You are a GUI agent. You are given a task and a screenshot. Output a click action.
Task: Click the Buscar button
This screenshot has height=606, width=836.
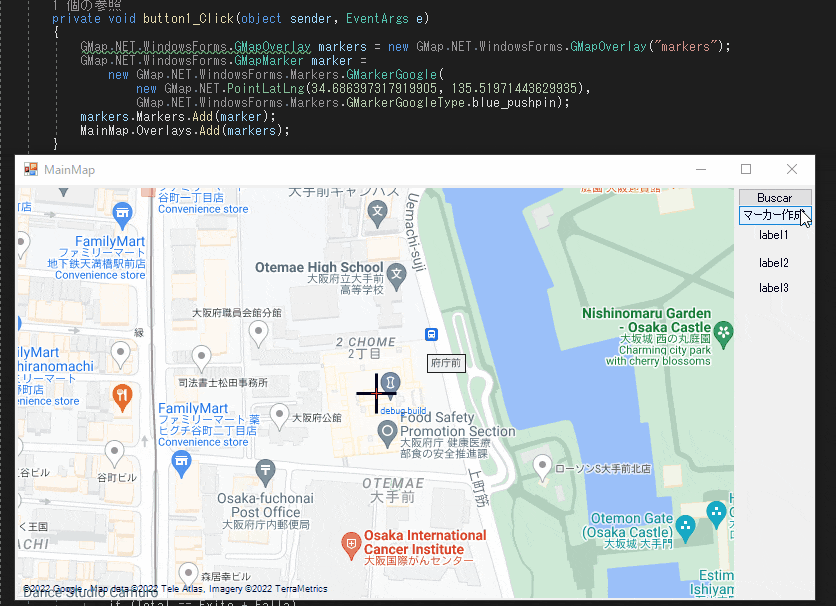(775, 197)
